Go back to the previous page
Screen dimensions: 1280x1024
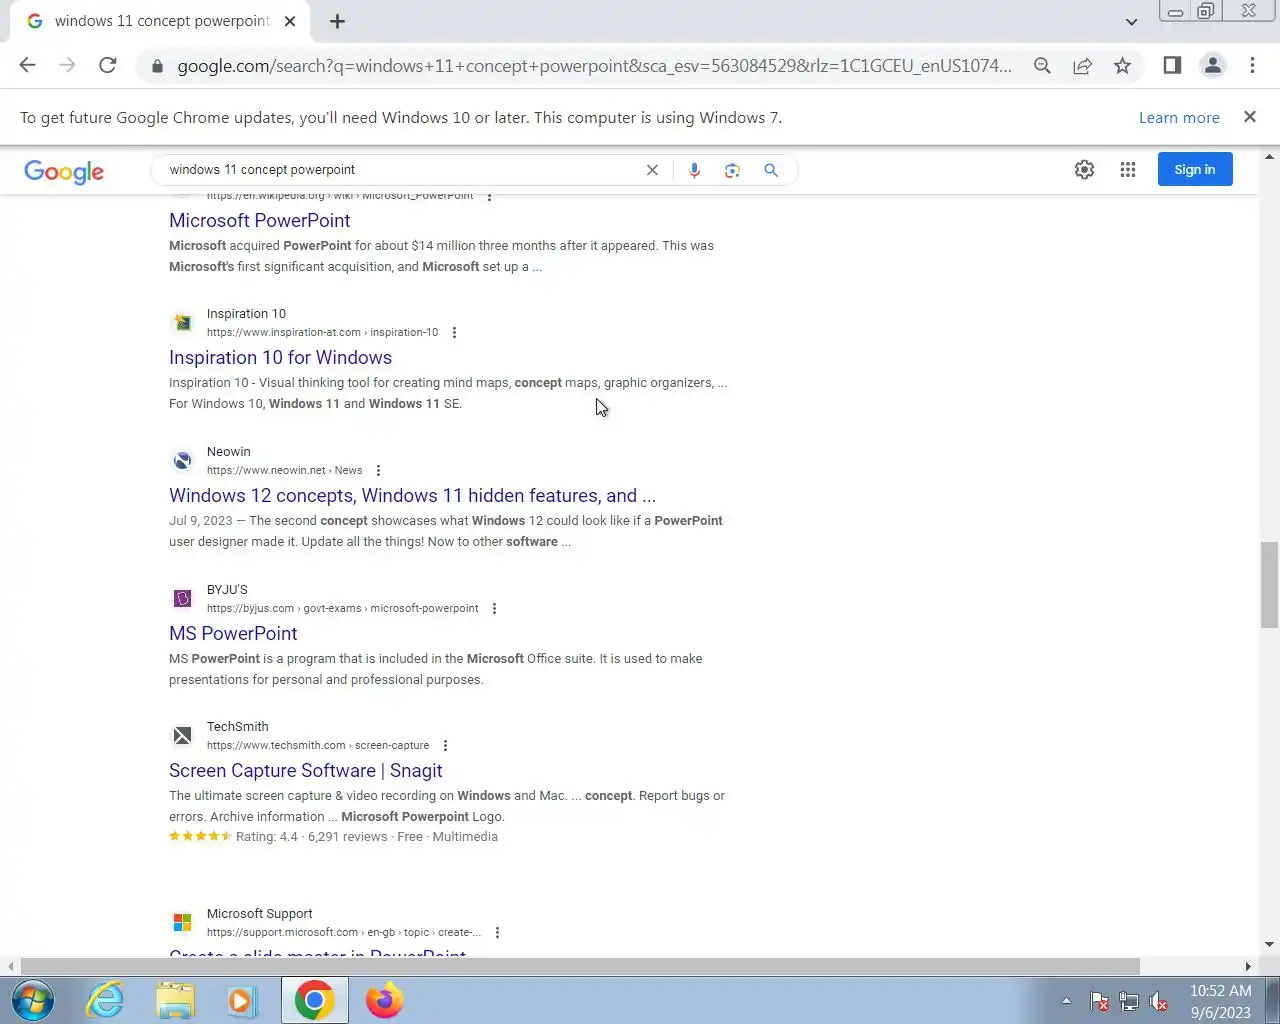(27, 65)
